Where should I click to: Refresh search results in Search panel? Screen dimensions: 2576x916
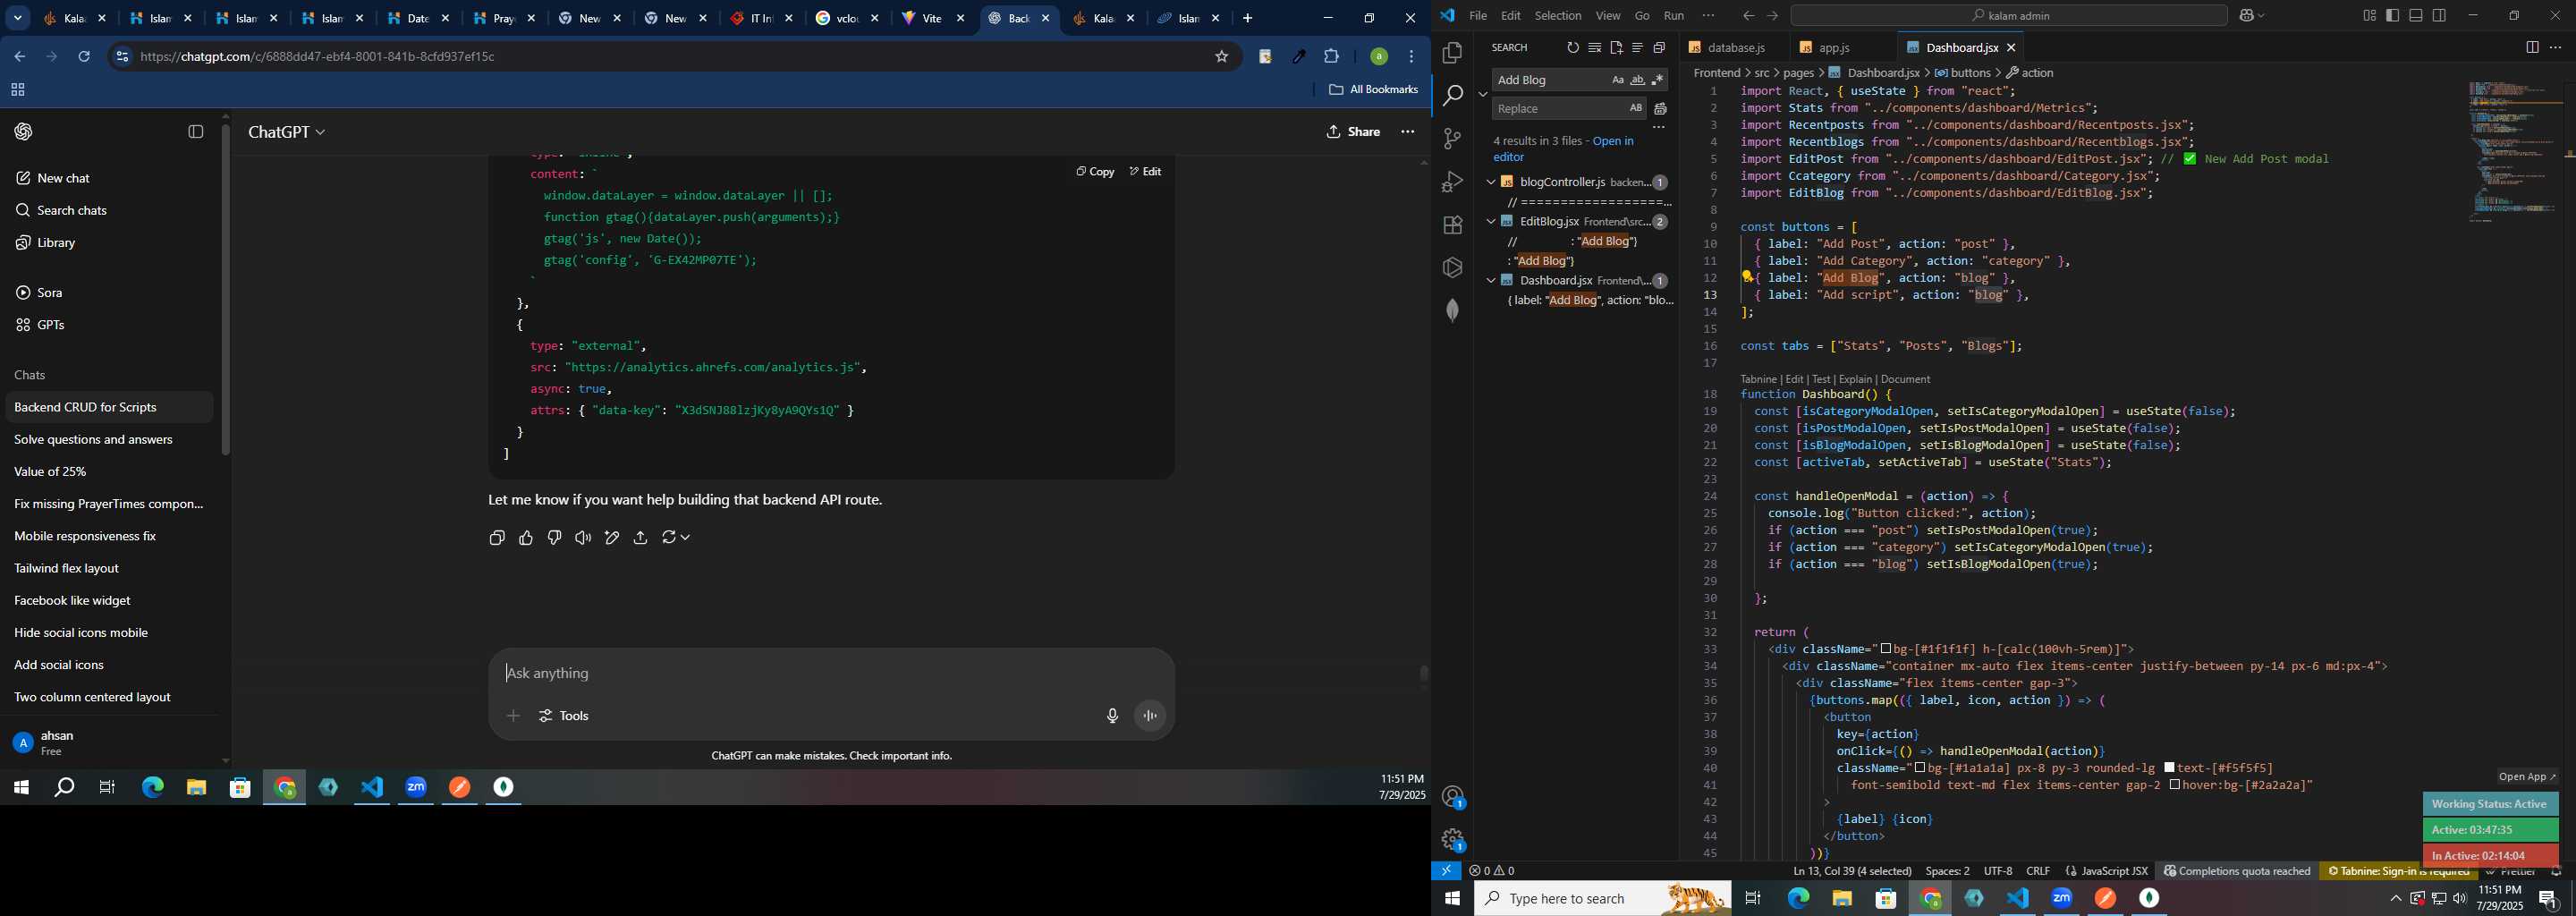[x=1572, y=48]
